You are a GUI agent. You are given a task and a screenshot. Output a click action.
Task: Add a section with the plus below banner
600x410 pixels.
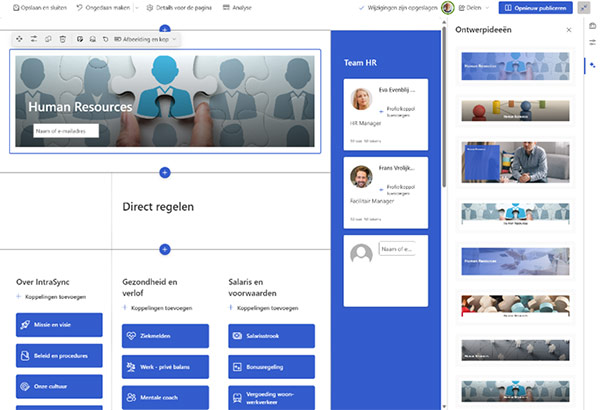tap(165, 173)
